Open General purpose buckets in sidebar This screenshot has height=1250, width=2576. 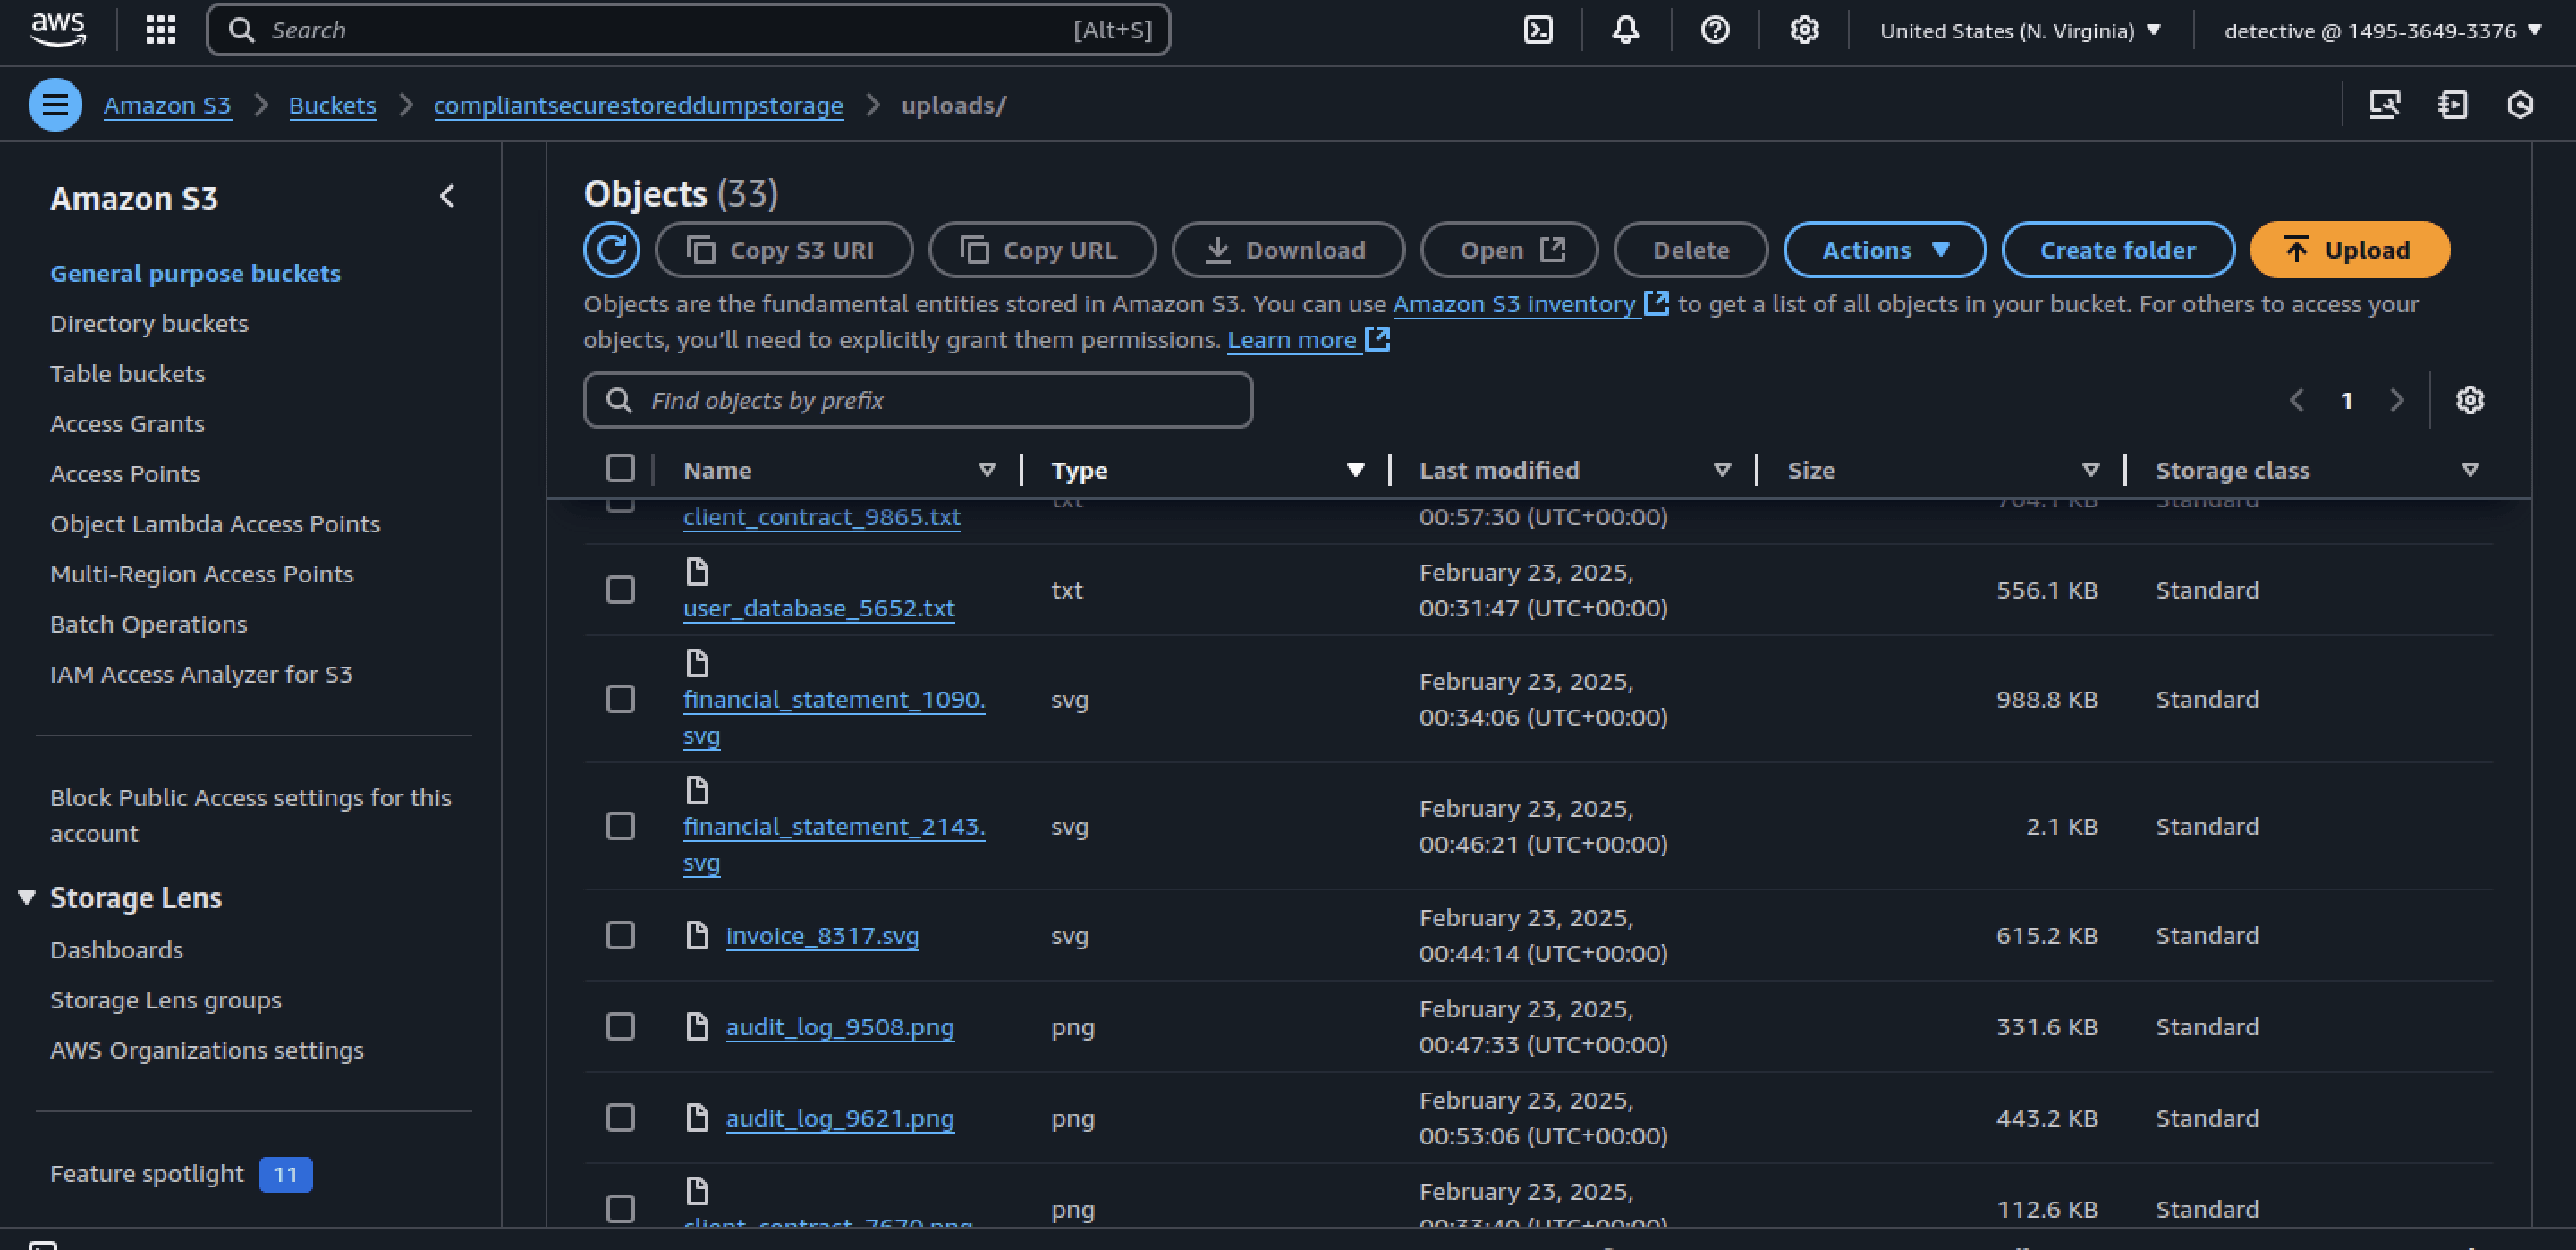pyautogui.click(x=195, y=273)
